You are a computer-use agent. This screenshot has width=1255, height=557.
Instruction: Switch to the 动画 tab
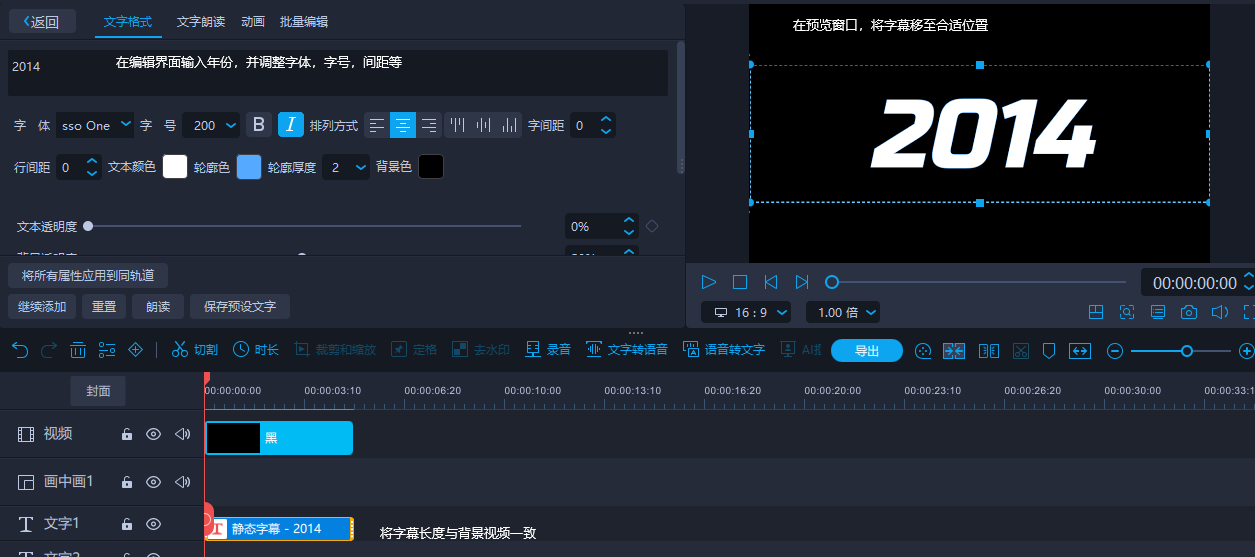253,21
